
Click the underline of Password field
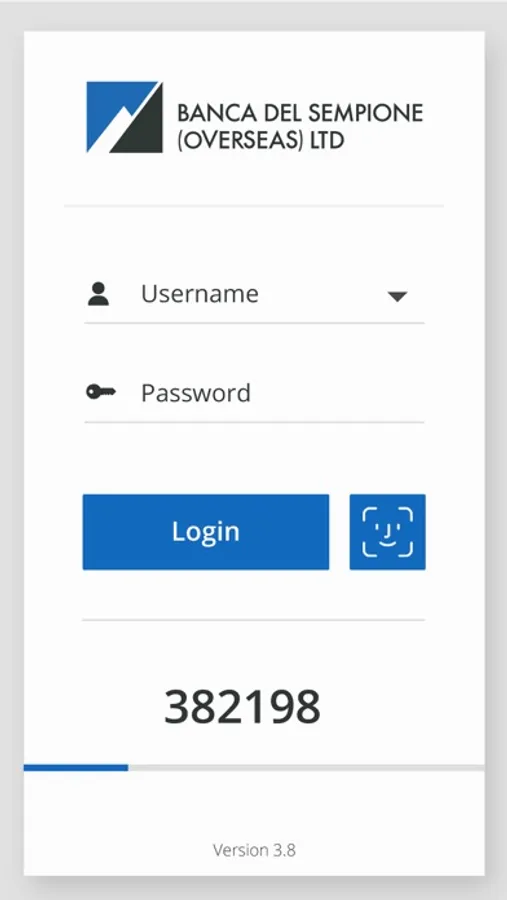[x=254, y=422]
